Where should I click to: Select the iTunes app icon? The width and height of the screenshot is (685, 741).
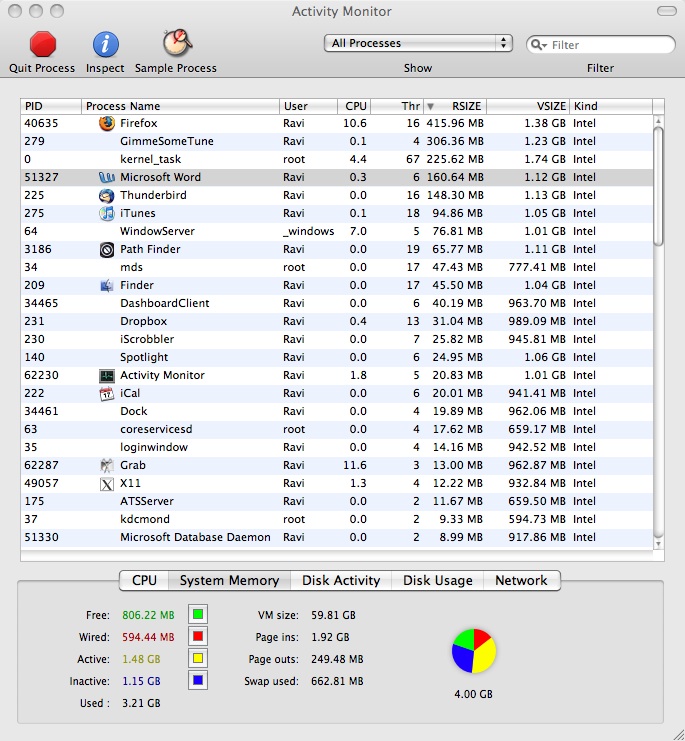point(107,213)
